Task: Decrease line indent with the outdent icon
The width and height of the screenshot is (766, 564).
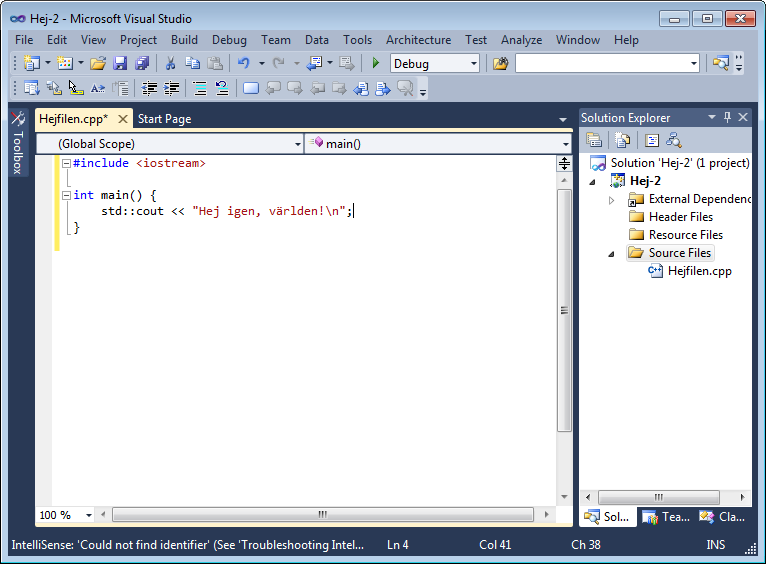Action: (x=149, y=88)
